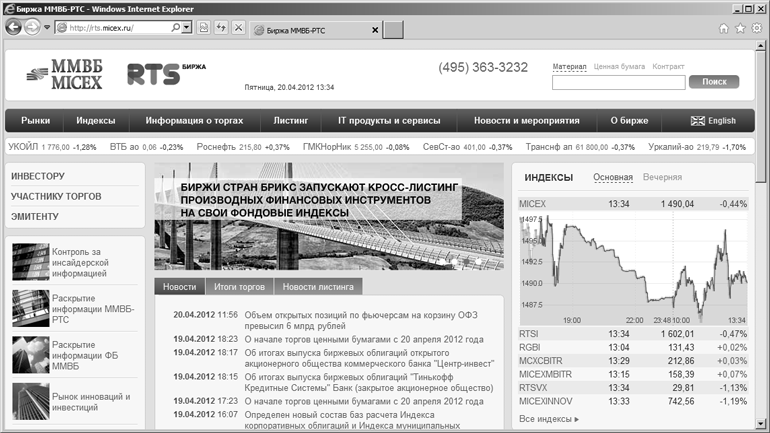The width and height of the screenshot is (770, 433).
Task: Open the browser Tools gear icon
Action: pyautogui.click(x=758, y=28)
